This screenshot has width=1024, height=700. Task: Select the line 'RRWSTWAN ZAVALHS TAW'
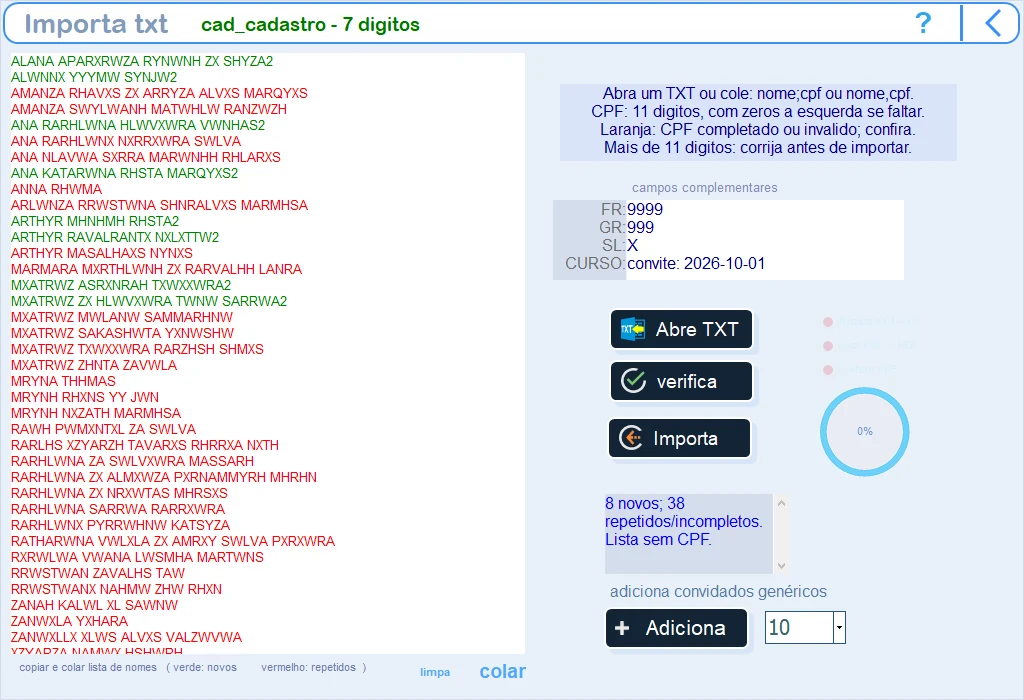(98, 573)
